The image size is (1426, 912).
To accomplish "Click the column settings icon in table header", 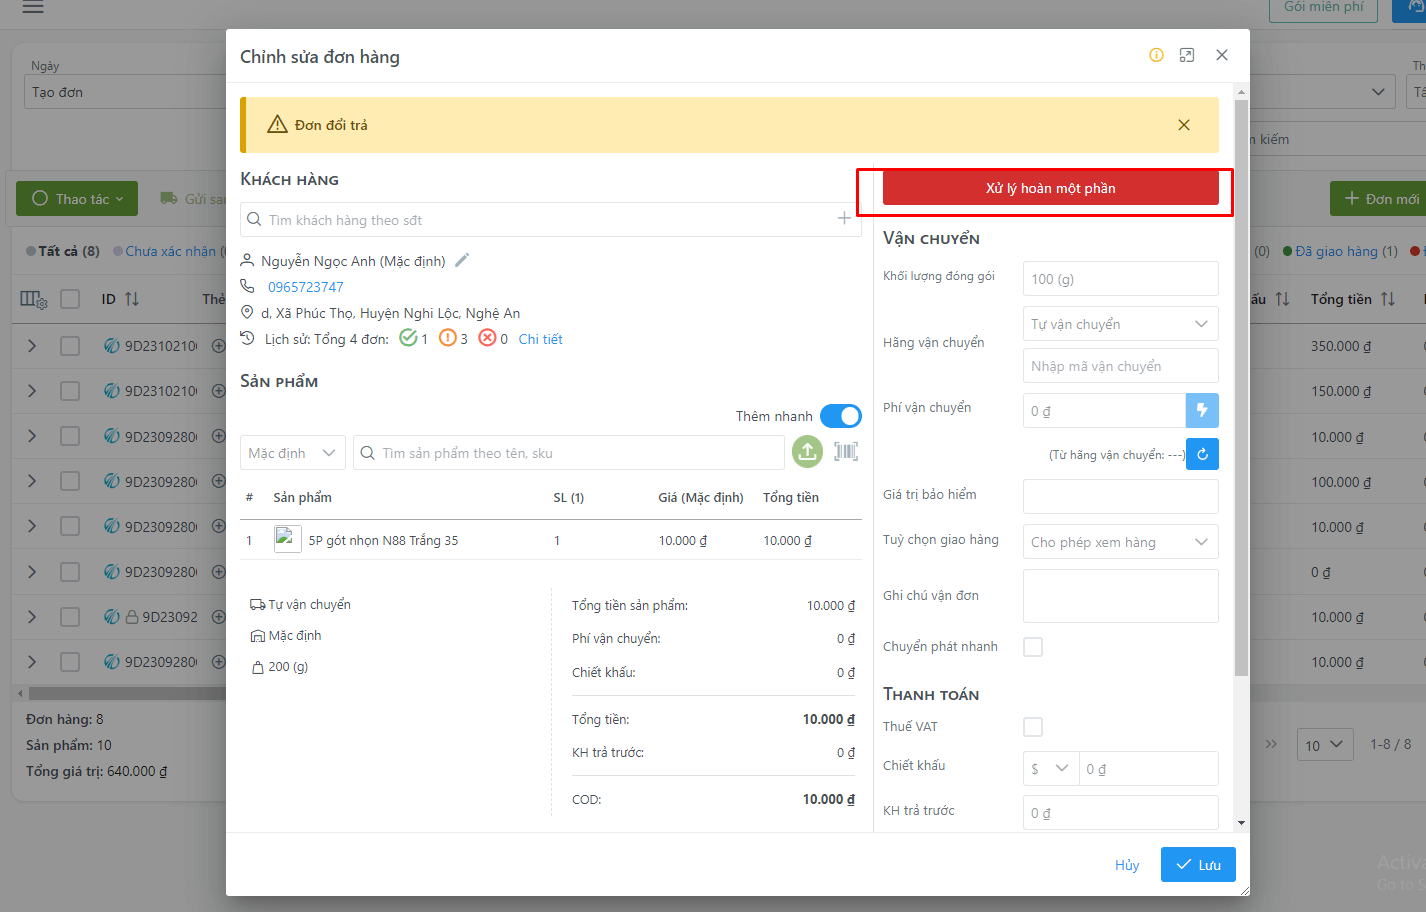I will pos(34,299).
